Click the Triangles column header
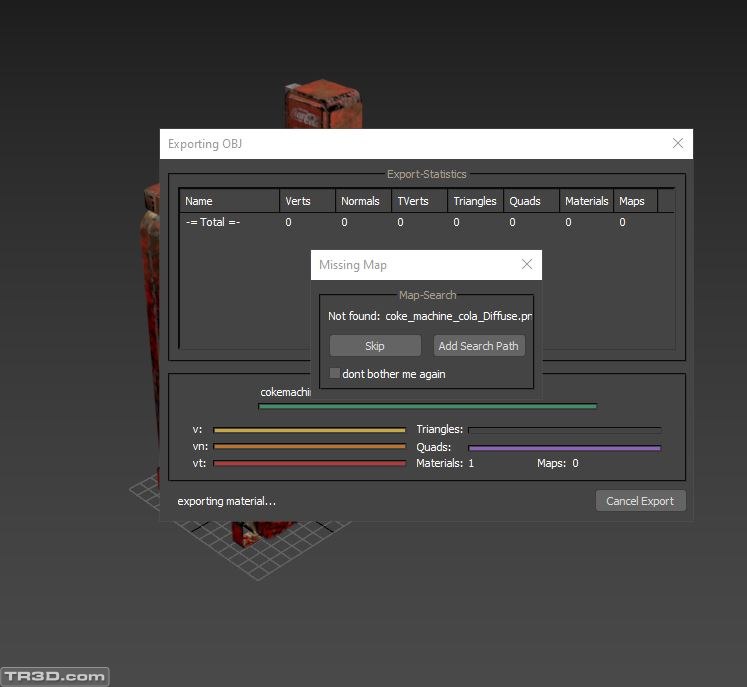747x687 pixels. tap(474, 201)
